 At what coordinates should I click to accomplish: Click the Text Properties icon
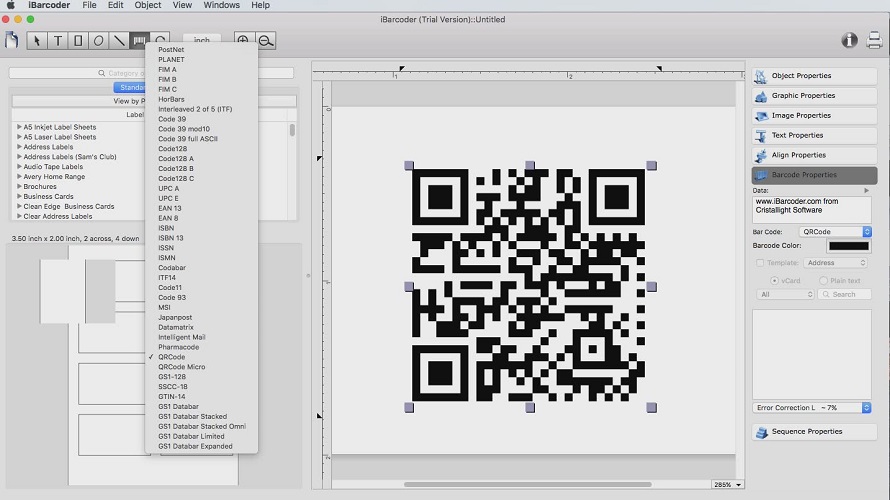[x=761, y=136]
